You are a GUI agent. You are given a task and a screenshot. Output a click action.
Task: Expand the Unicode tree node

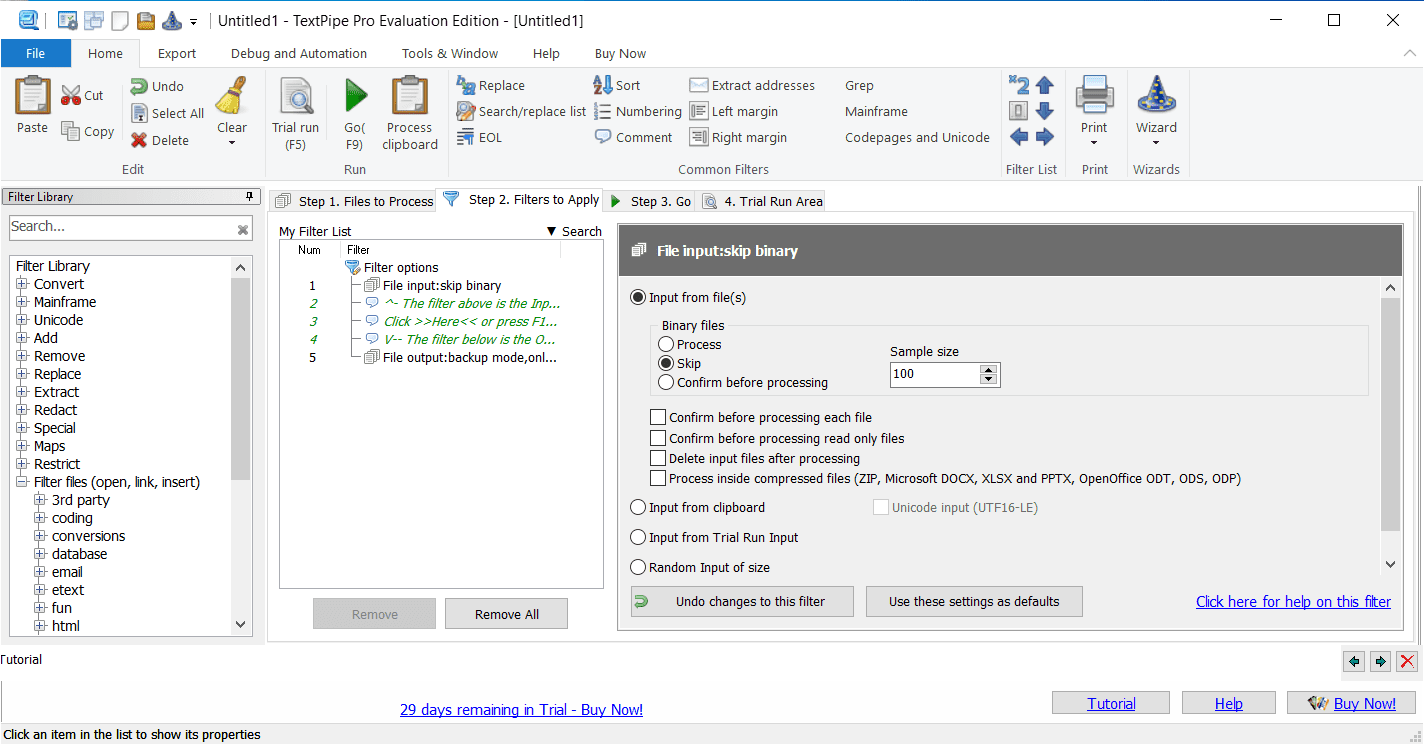[x=22, y=320]
